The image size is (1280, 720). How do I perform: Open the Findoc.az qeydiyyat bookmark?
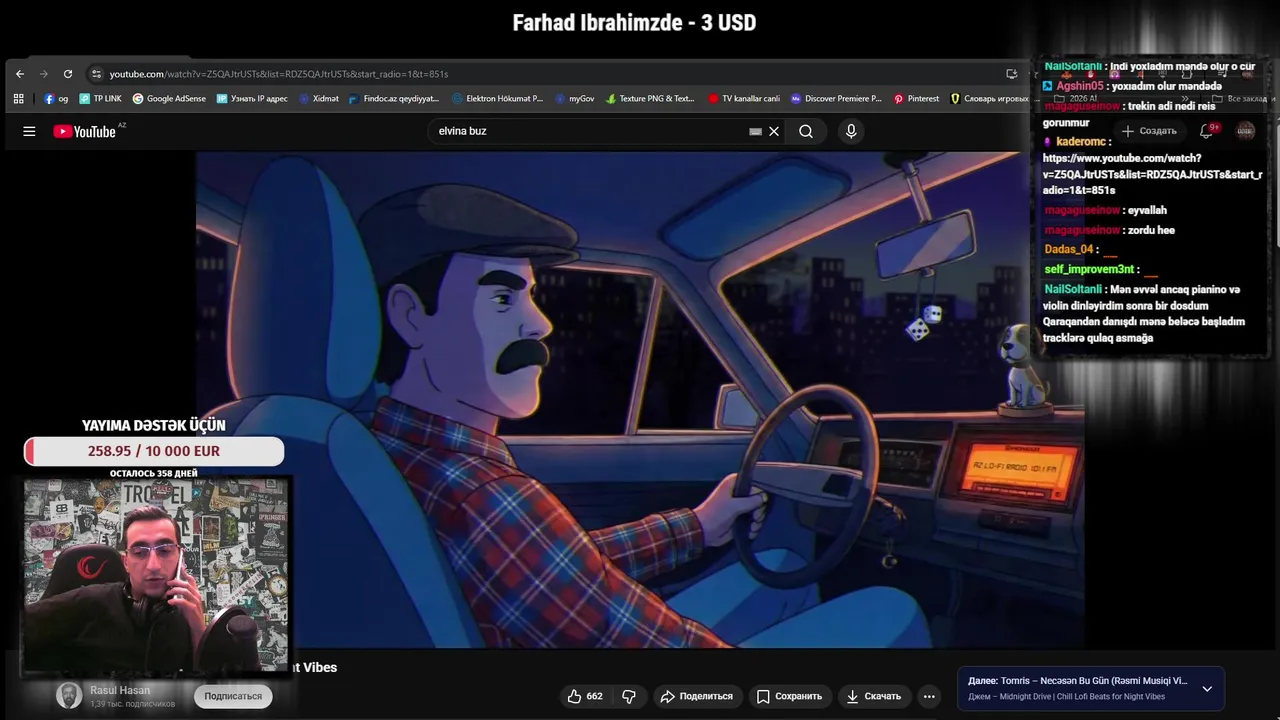(x=394, y=99)
